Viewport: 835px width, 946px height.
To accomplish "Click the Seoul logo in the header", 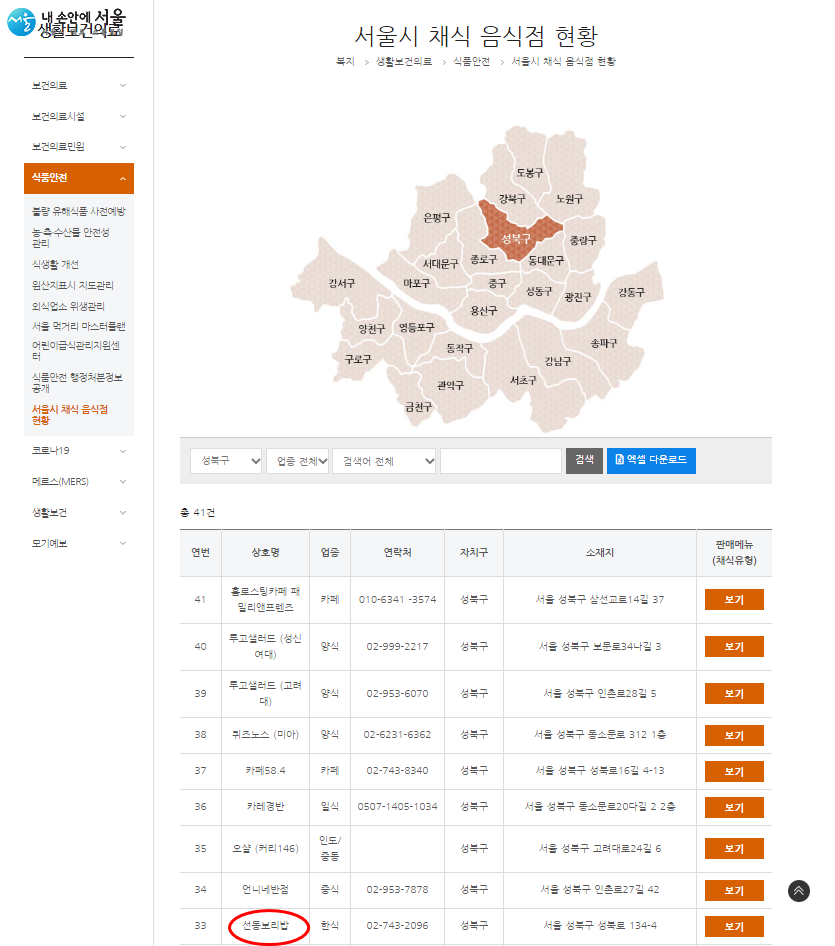I will pos(67,22).
